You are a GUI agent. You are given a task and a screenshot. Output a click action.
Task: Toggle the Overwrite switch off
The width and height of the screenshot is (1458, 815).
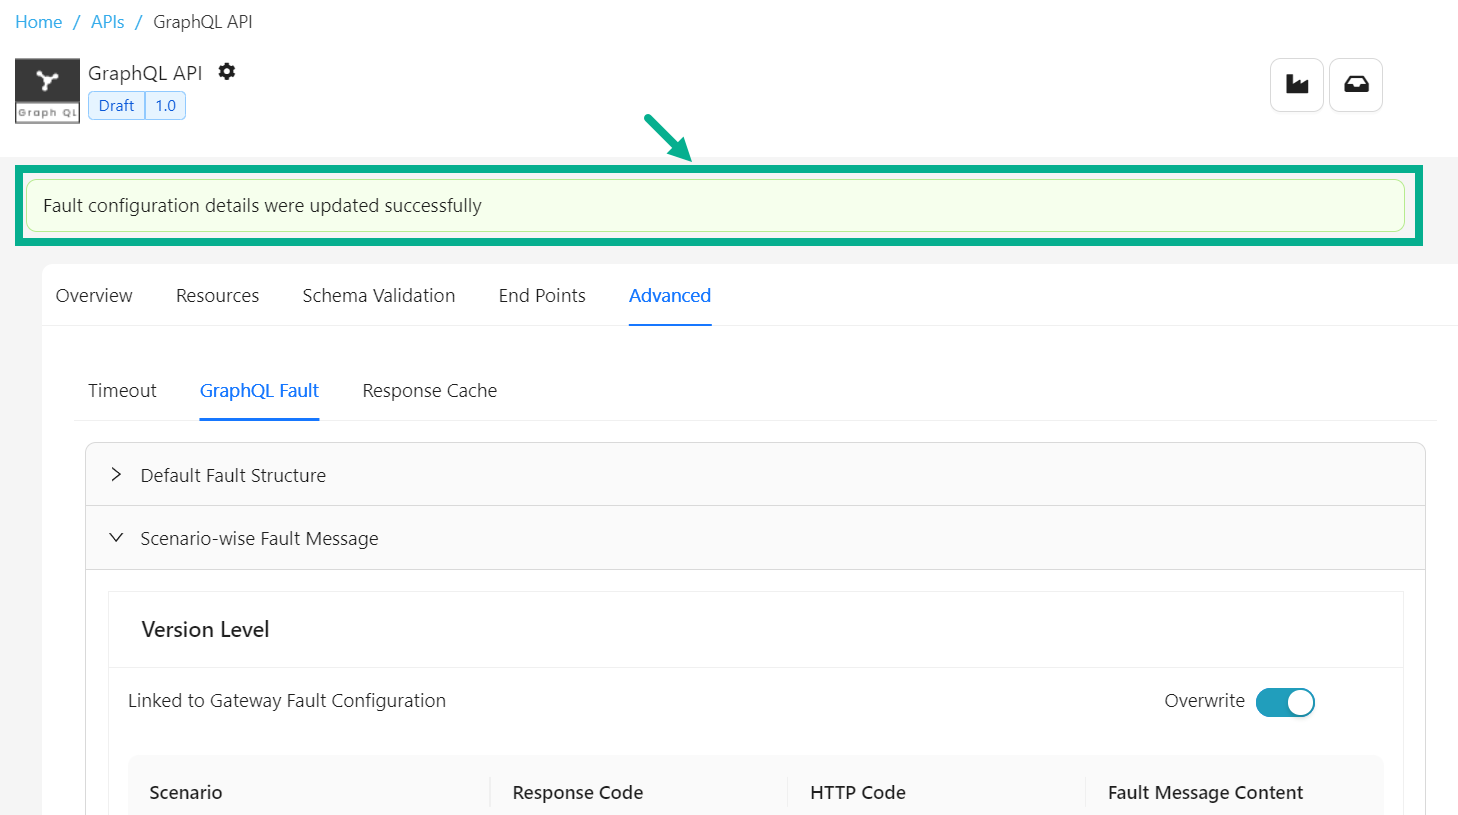[x=1285, y=702]
